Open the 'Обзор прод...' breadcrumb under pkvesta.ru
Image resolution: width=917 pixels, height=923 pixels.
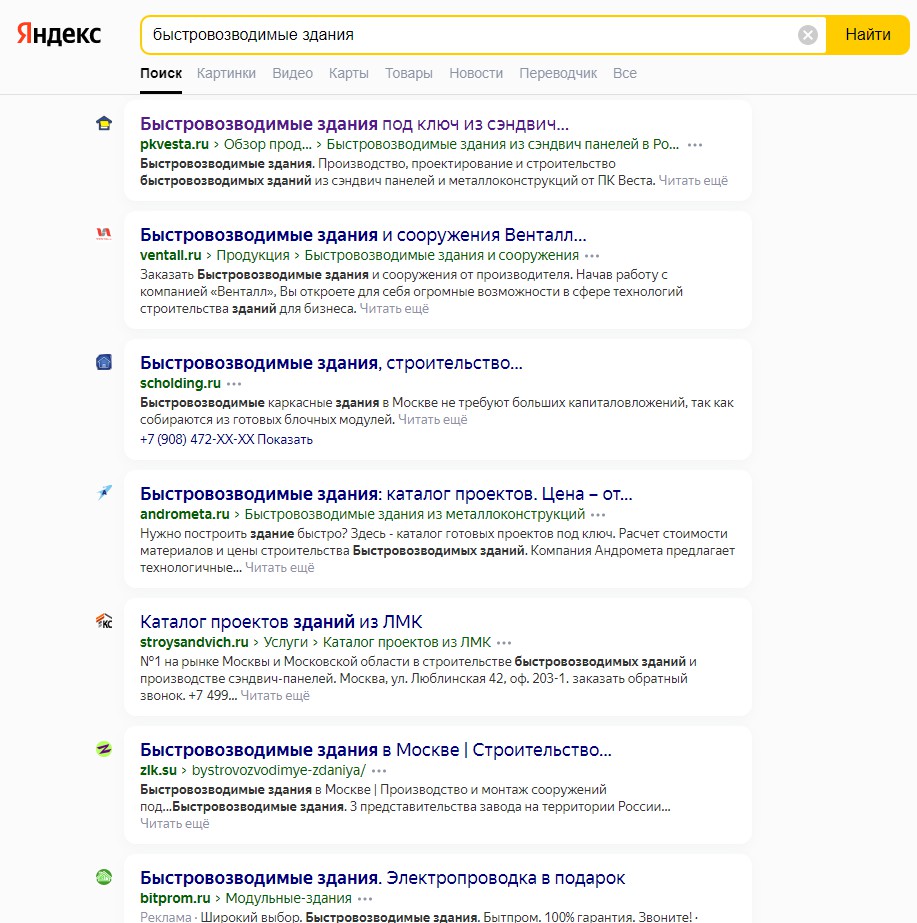268,144
